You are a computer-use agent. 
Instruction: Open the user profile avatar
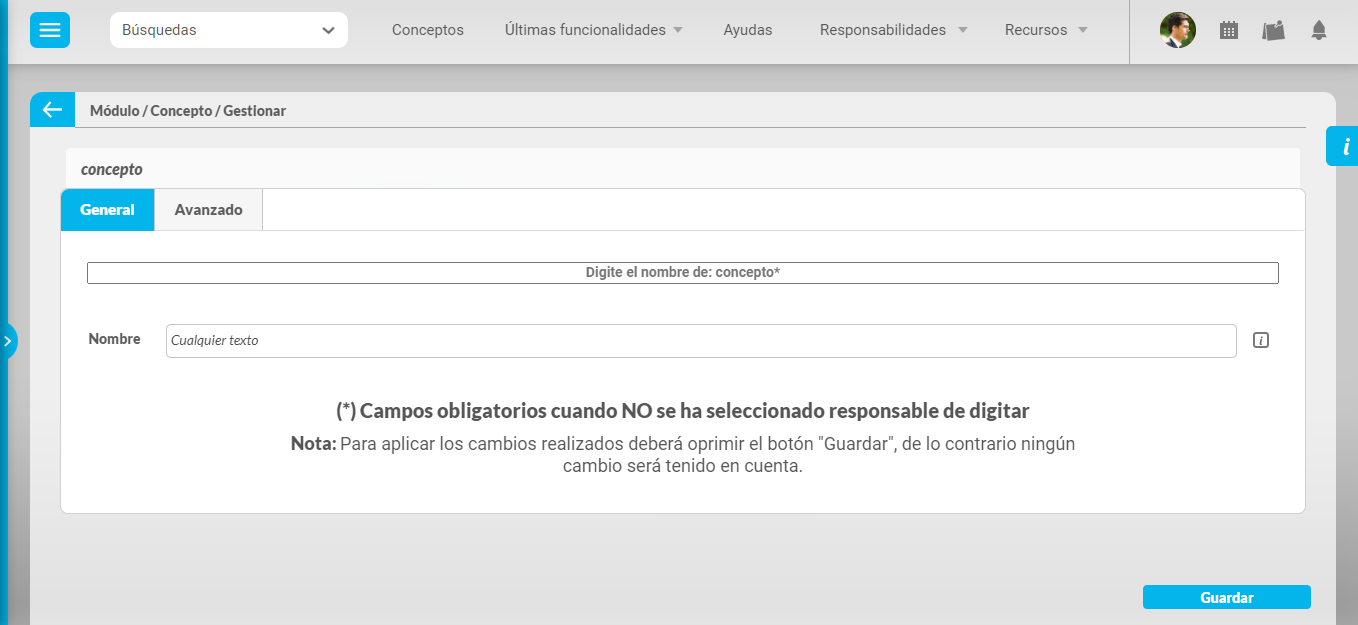(x=1177, y=30)
